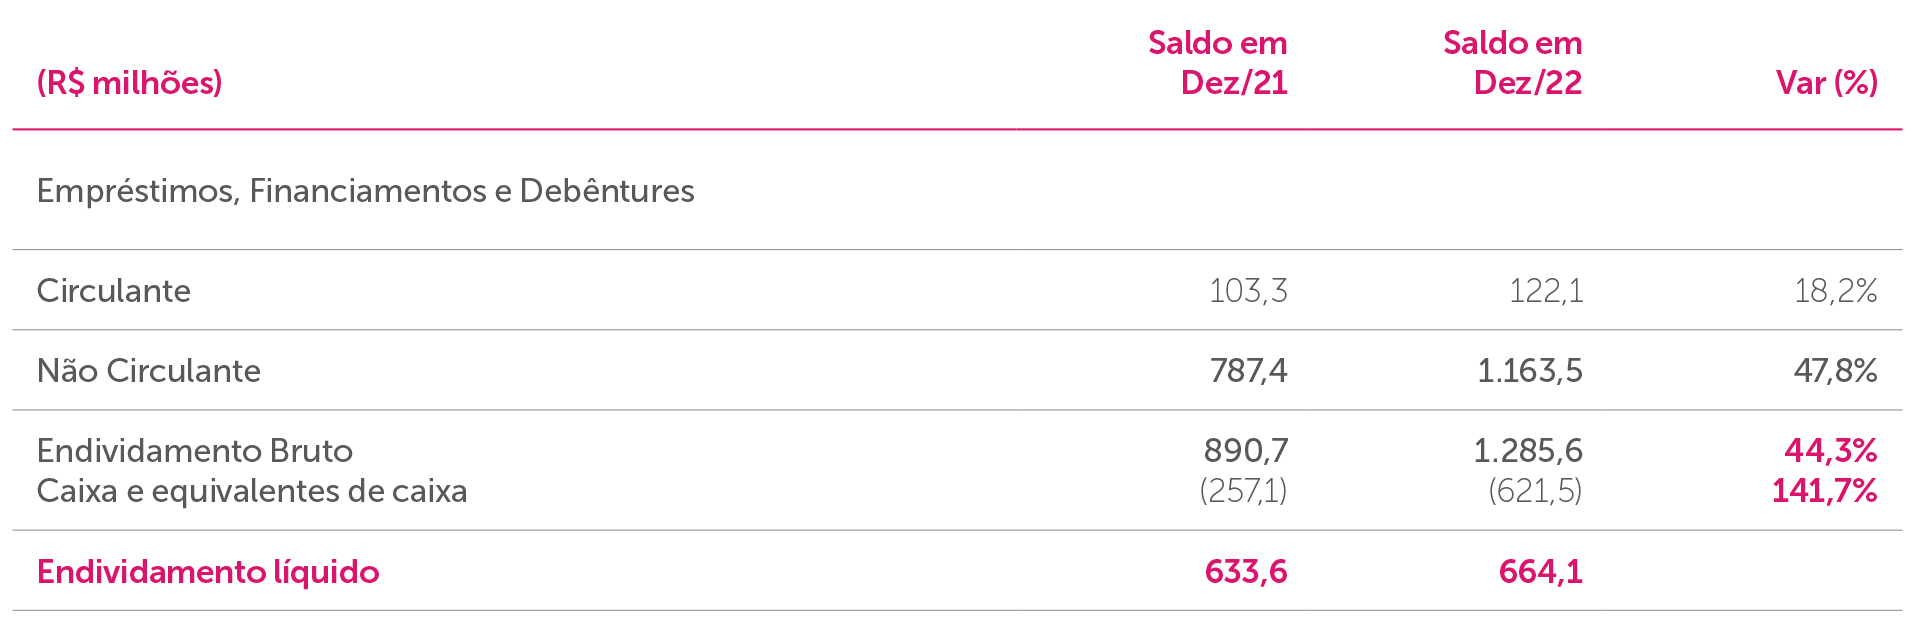Select the "Saldo em Dez/21" column header
1928x631 pixels.
1217,62
